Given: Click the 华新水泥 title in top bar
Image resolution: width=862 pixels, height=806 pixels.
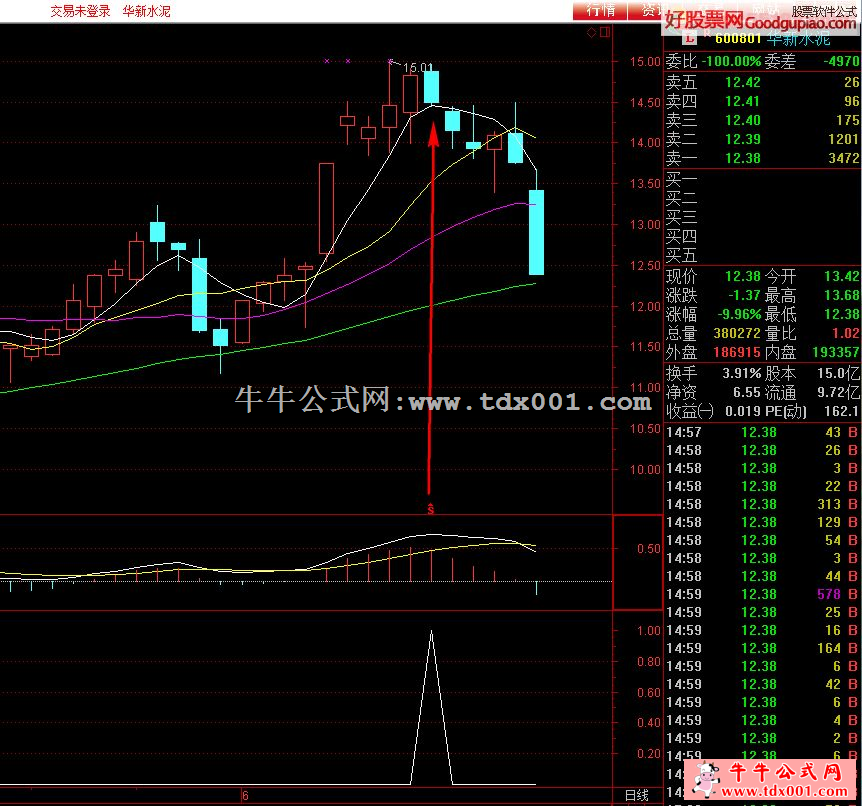Looking at the screenshot, I should (x=146, y=11).
